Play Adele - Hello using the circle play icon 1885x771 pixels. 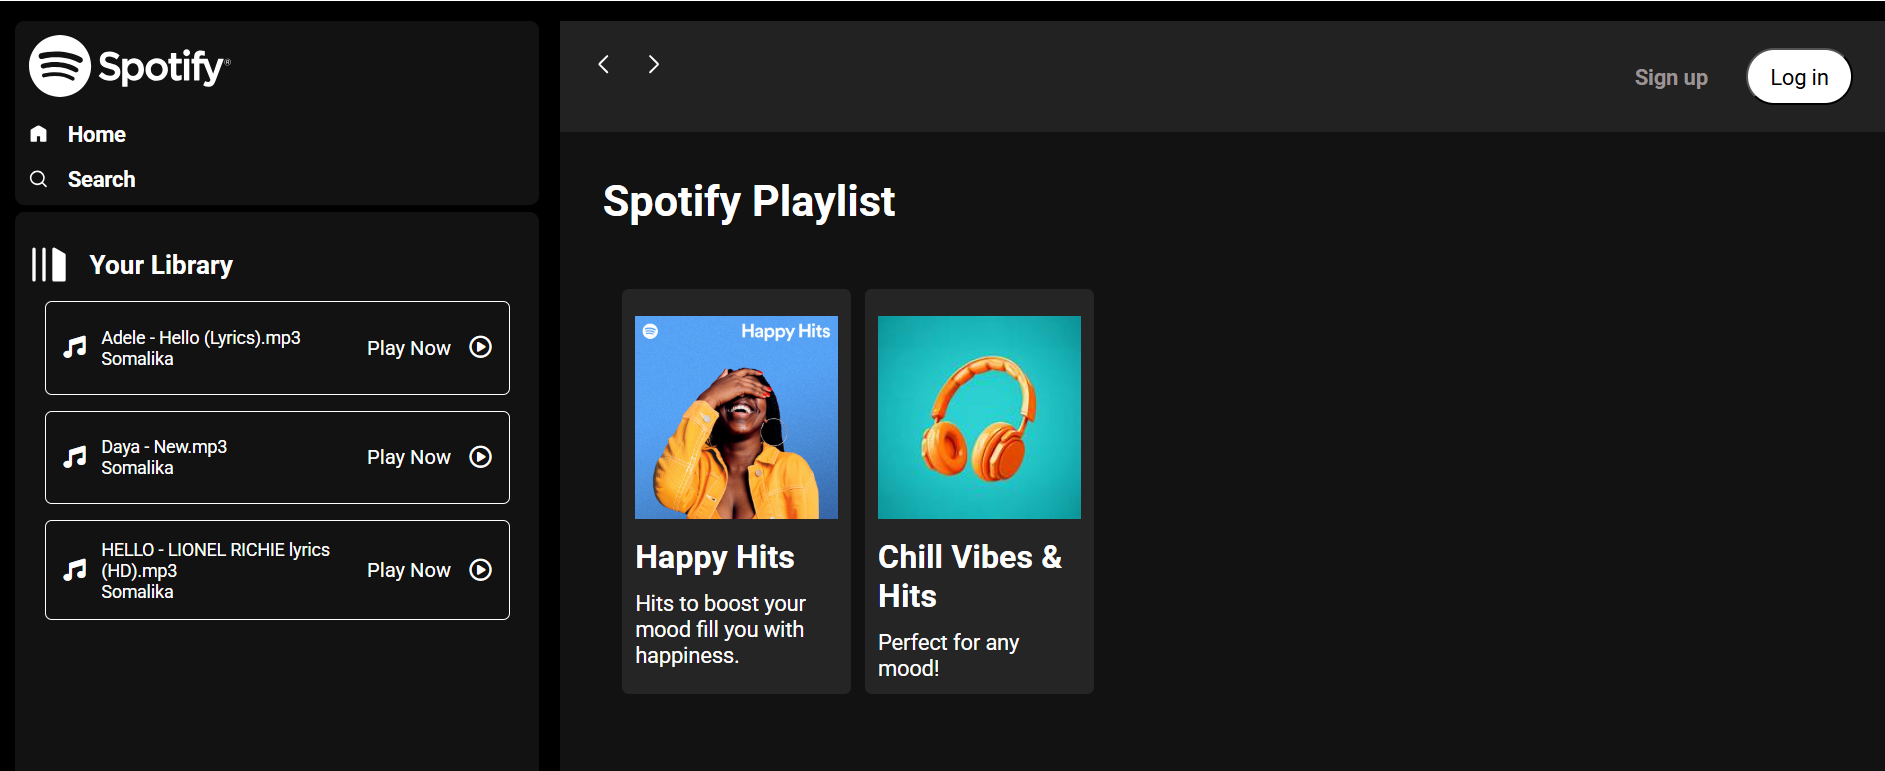point(481,347)
